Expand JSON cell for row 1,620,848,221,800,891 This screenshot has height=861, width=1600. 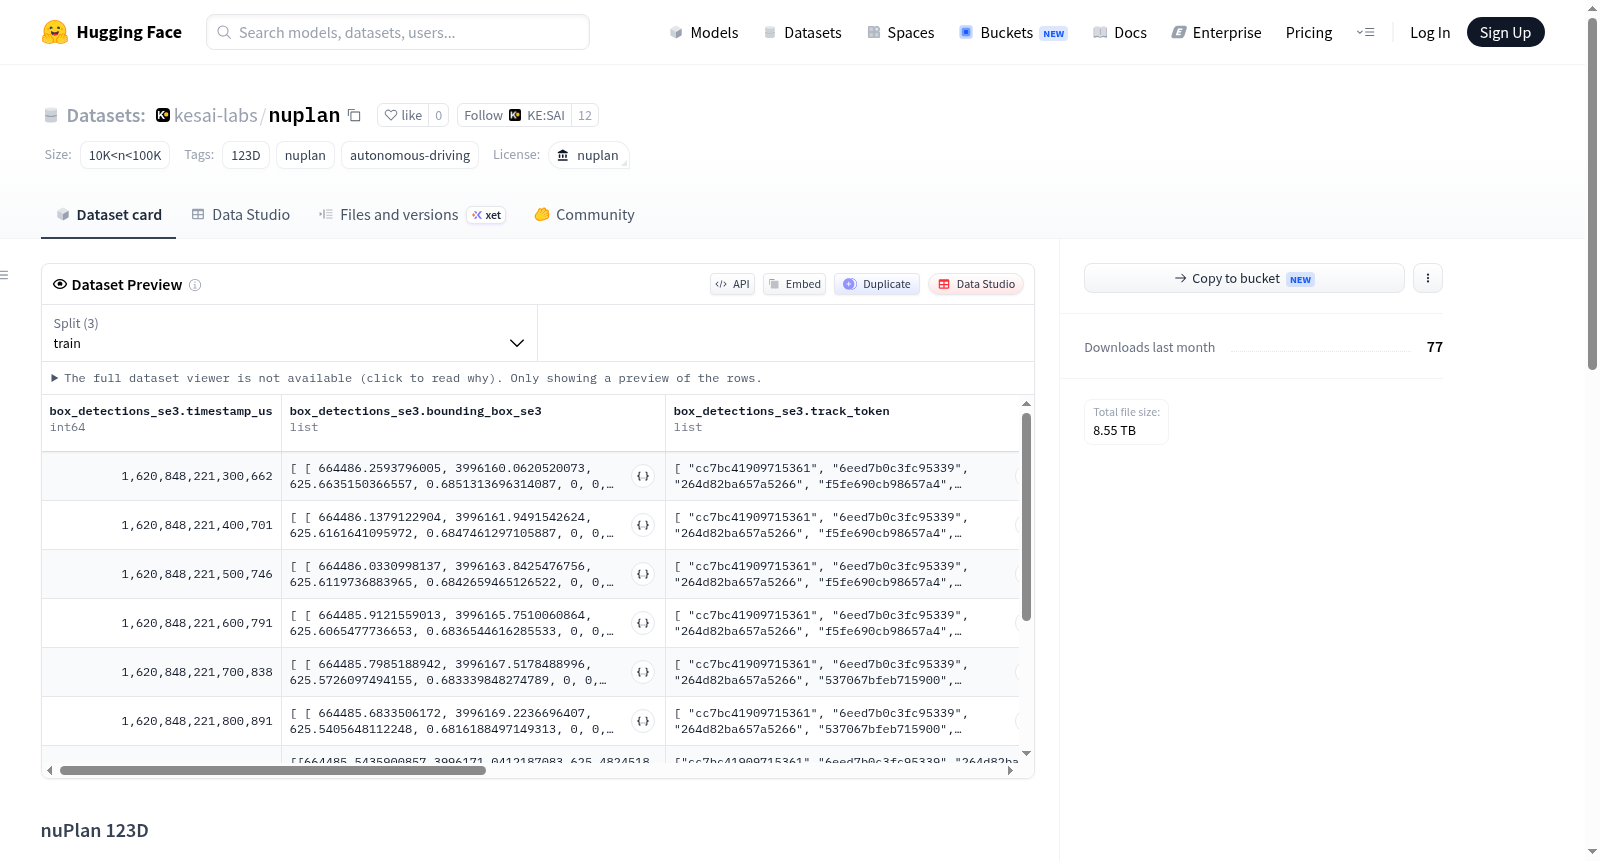coord(643,721)
